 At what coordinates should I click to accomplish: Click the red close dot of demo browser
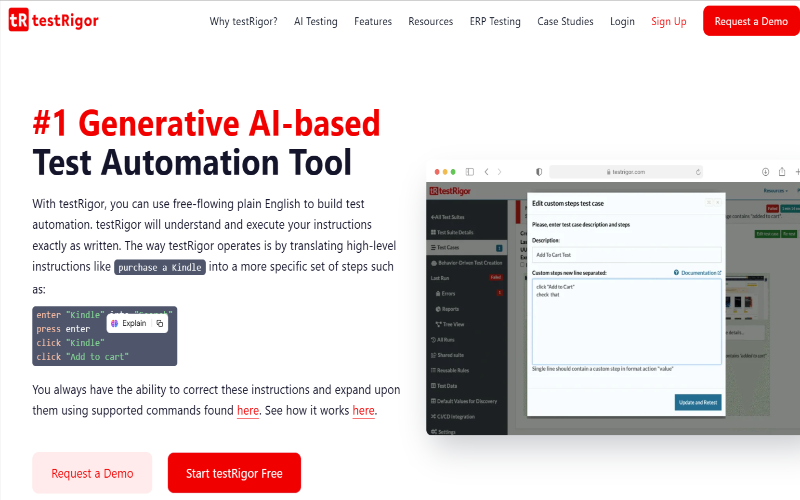click(x=437, y=172)
